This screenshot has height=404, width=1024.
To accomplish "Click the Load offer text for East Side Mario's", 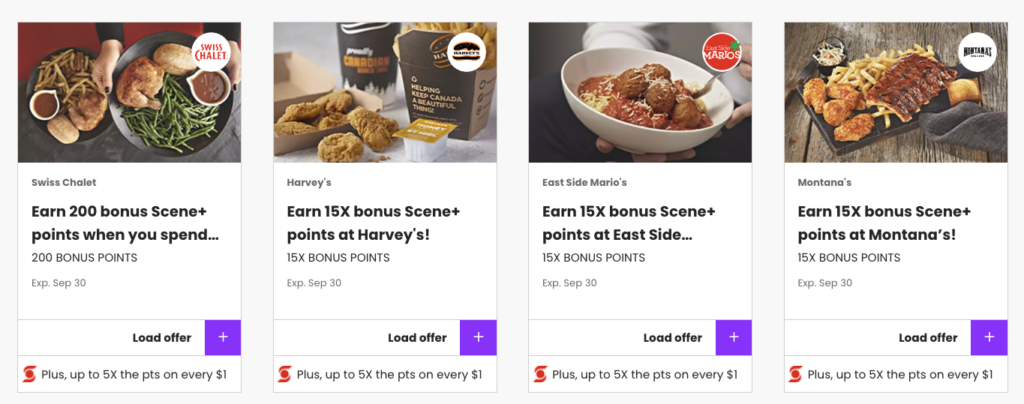I will tap(673, 337).
